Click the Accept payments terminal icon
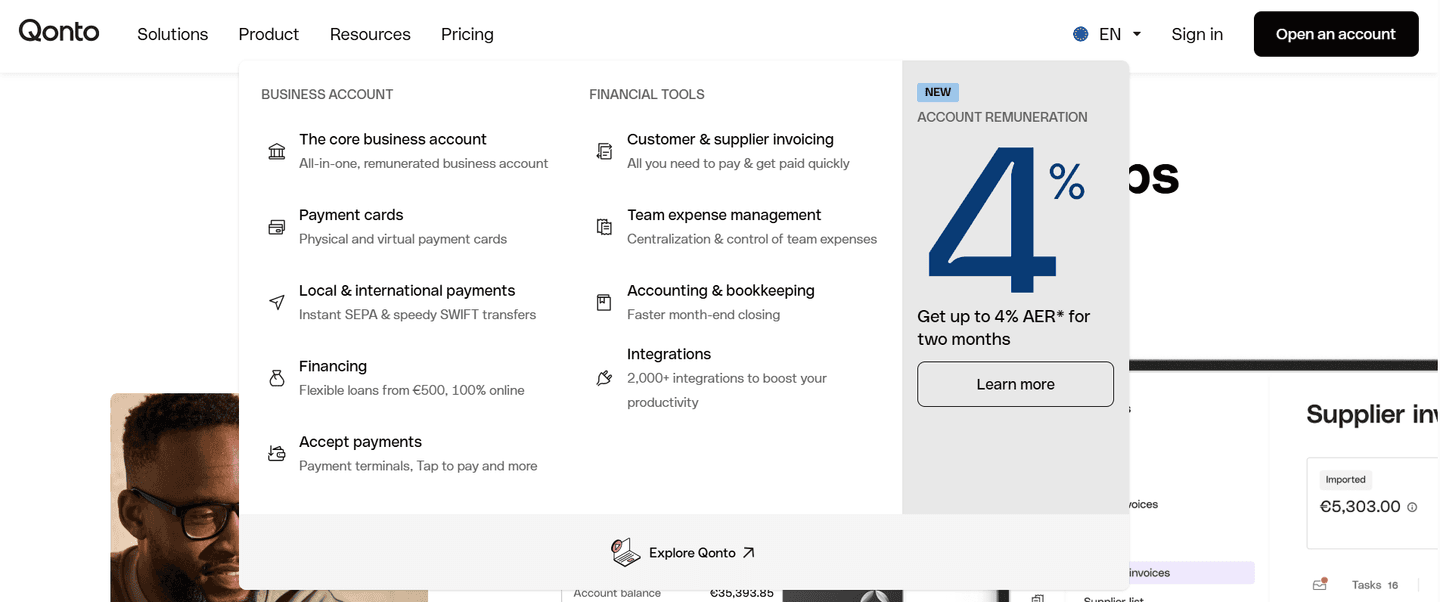 pyautogui.click(x=277, y=454)
